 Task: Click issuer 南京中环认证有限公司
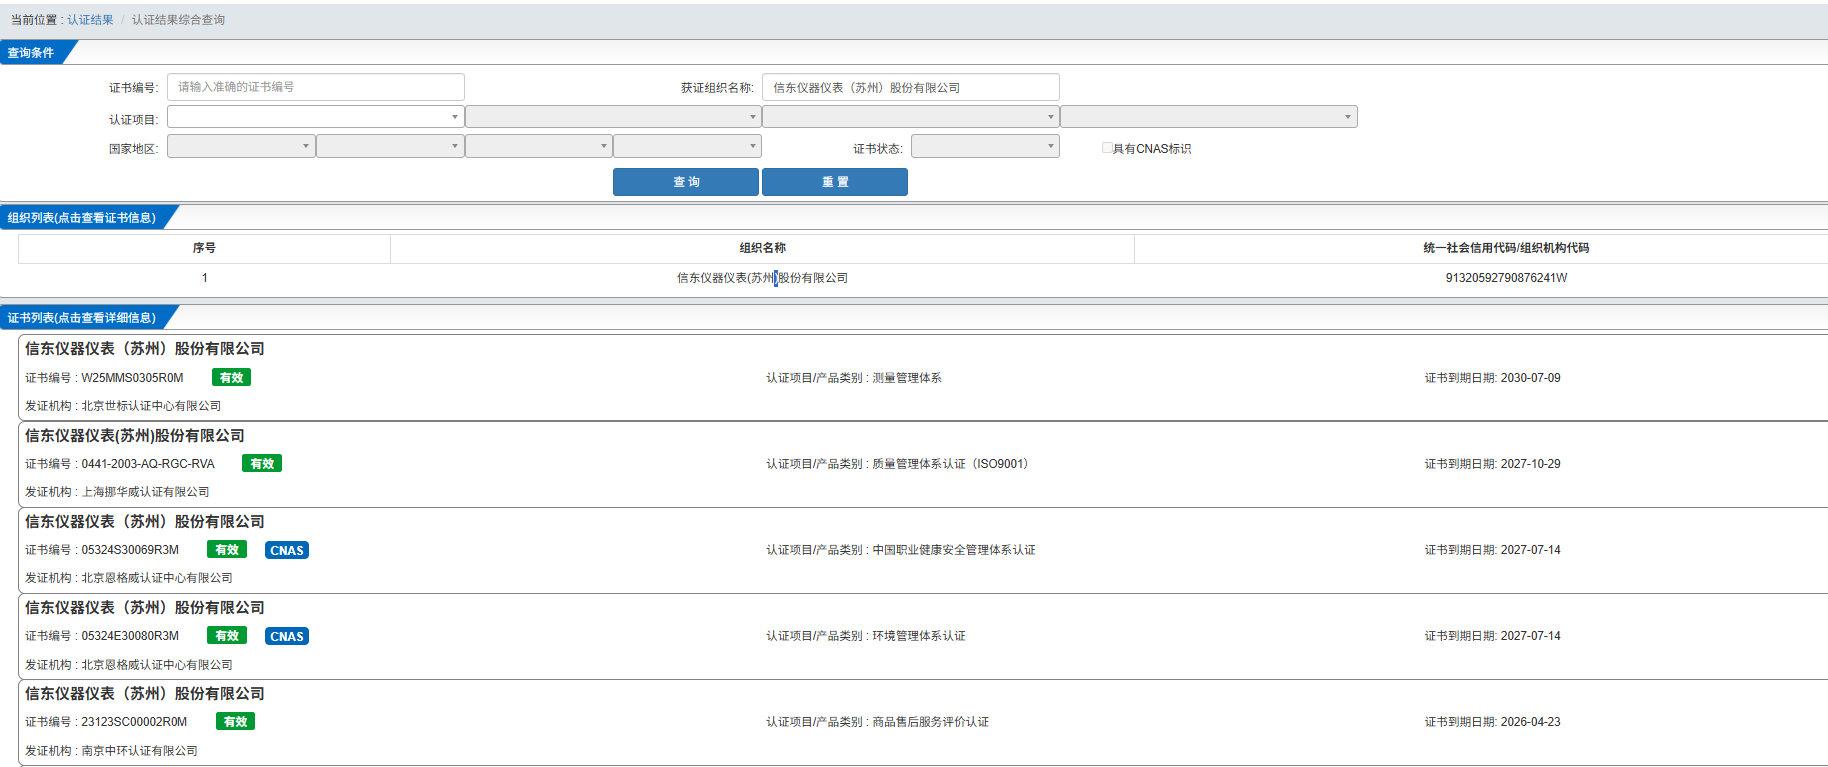point(139,751)
